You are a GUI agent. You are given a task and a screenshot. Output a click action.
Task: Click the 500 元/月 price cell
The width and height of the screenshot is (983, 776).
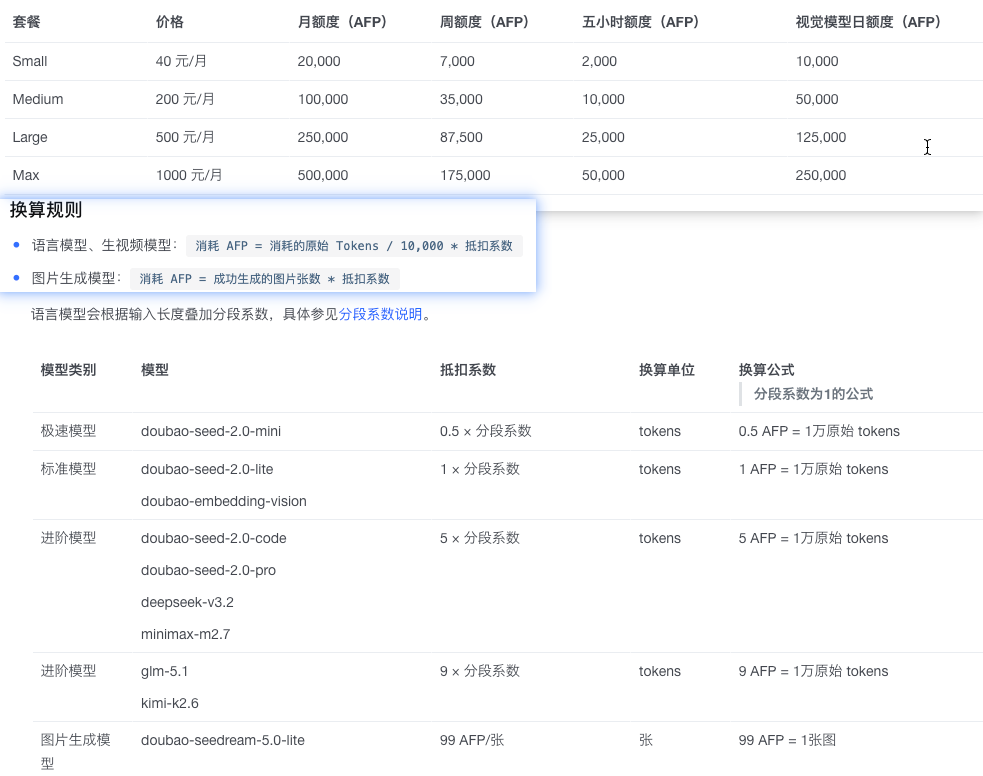185,137
